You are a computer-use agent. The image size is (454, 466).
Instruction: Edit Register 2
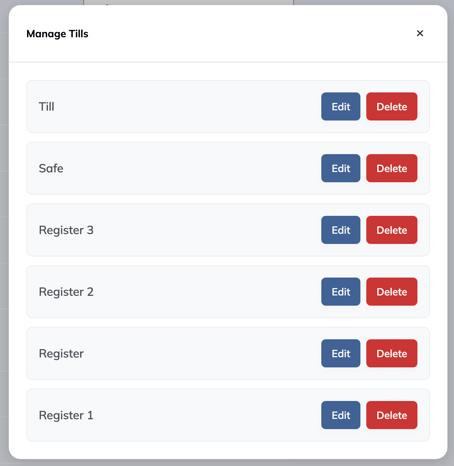click(341, 292)
